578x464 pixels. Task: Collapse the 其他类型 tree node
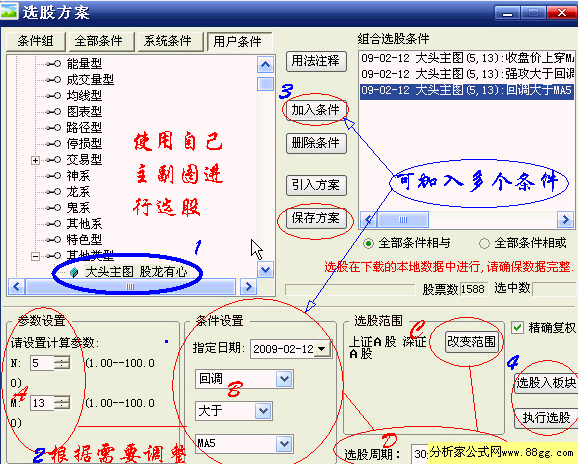point(35,256)
